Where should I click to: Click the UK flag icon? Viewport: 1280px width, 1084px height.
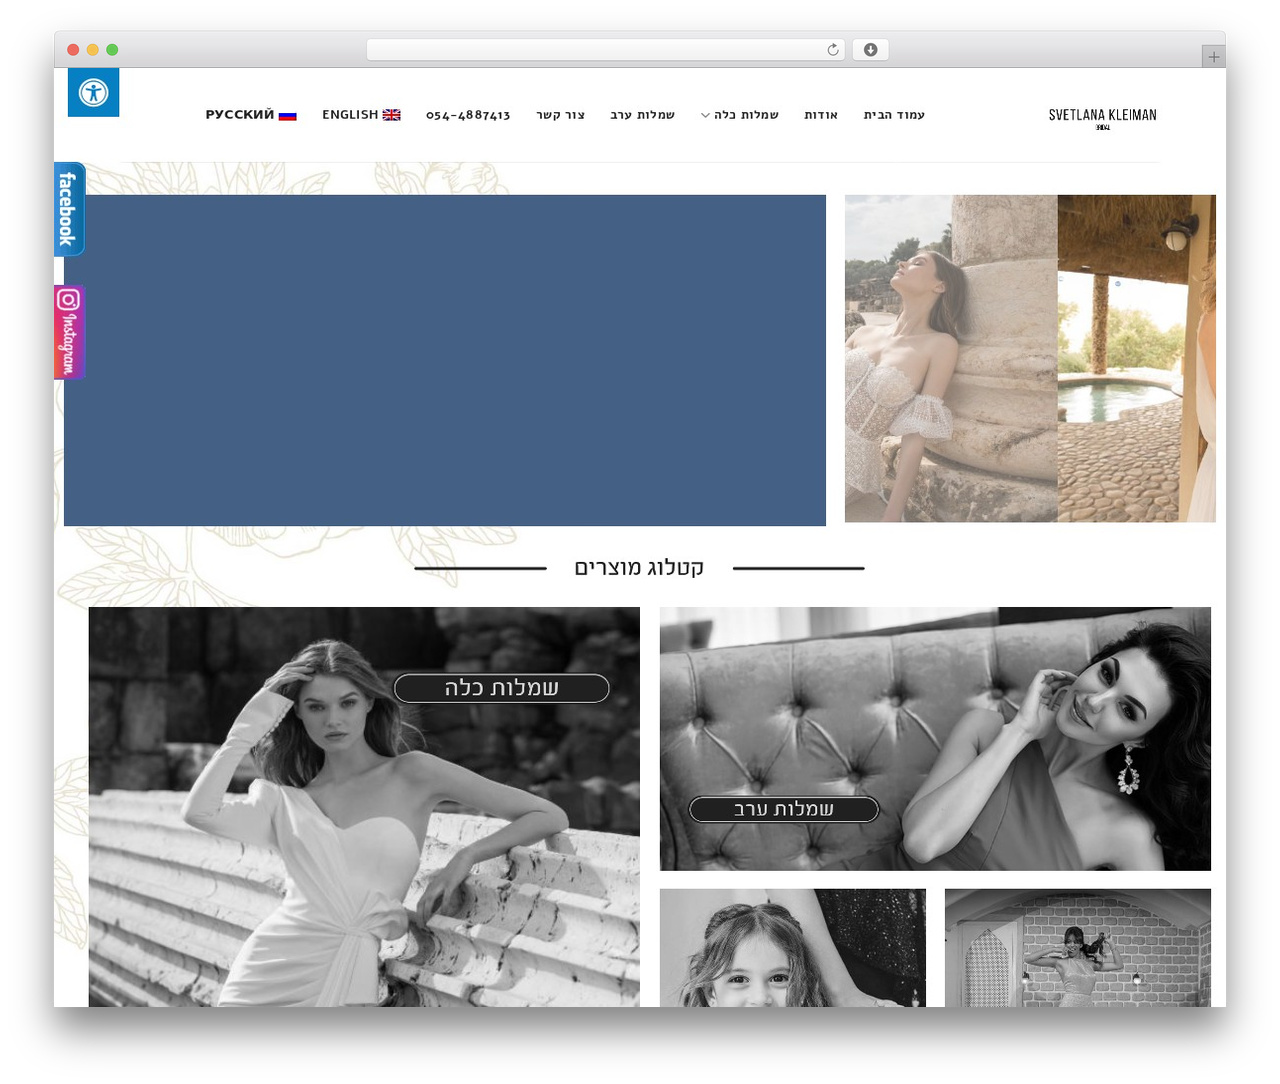[392, 115]
